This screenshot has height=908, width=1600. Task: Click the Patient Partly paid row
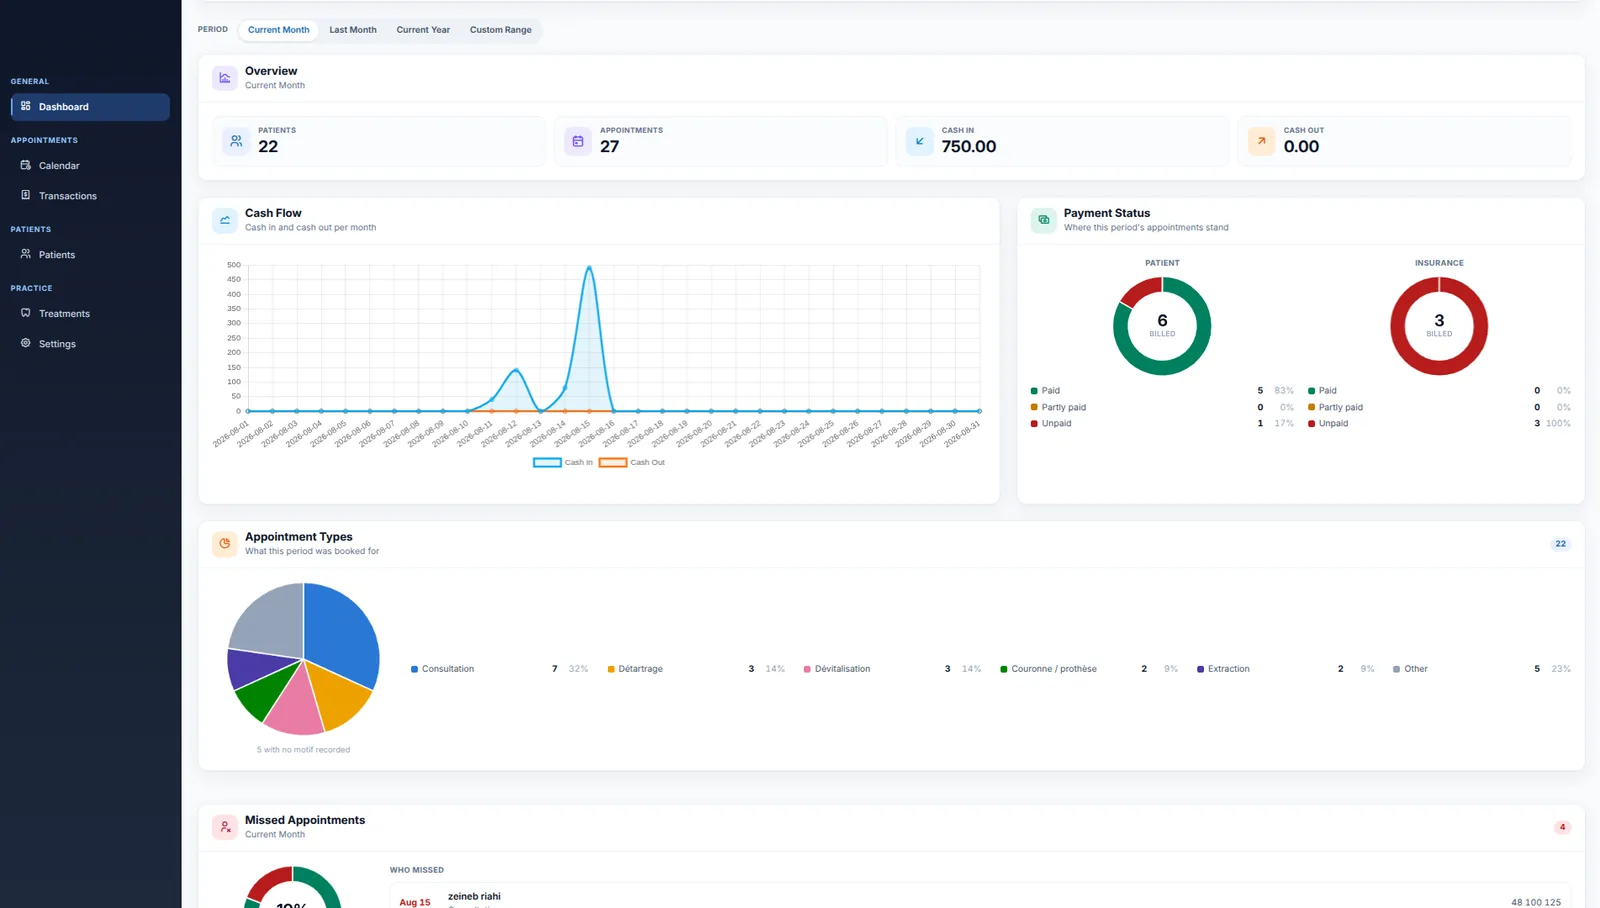tap(1162, 408)
